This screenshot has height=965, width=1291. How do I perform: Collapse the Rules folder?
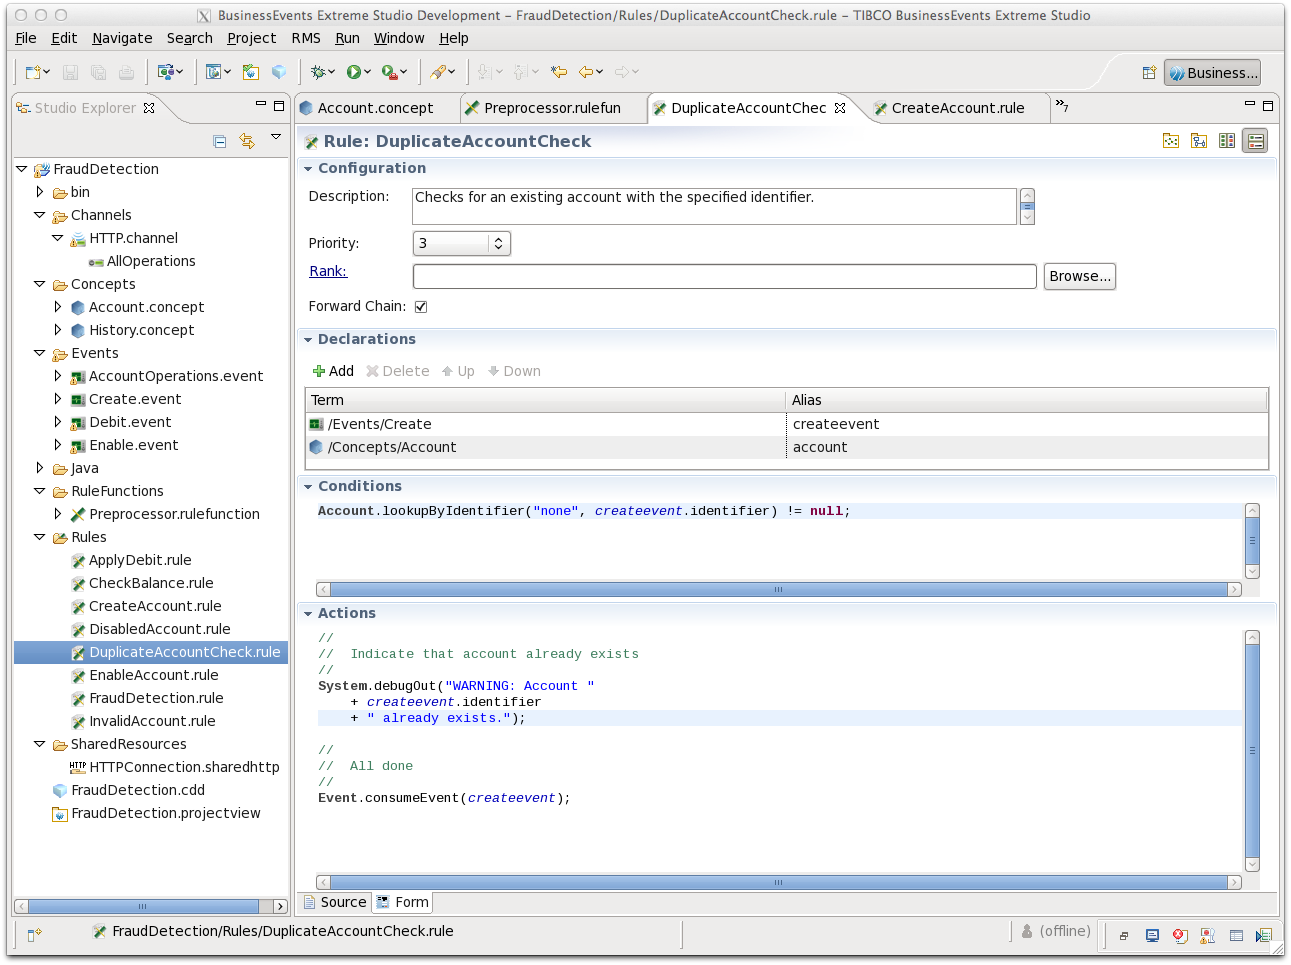point(40,537)
